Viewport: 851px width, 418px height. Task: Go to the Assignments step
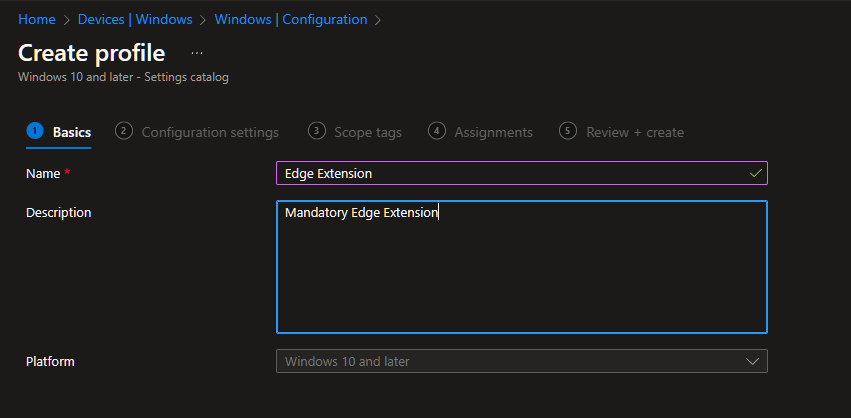(x=493, y=132)
